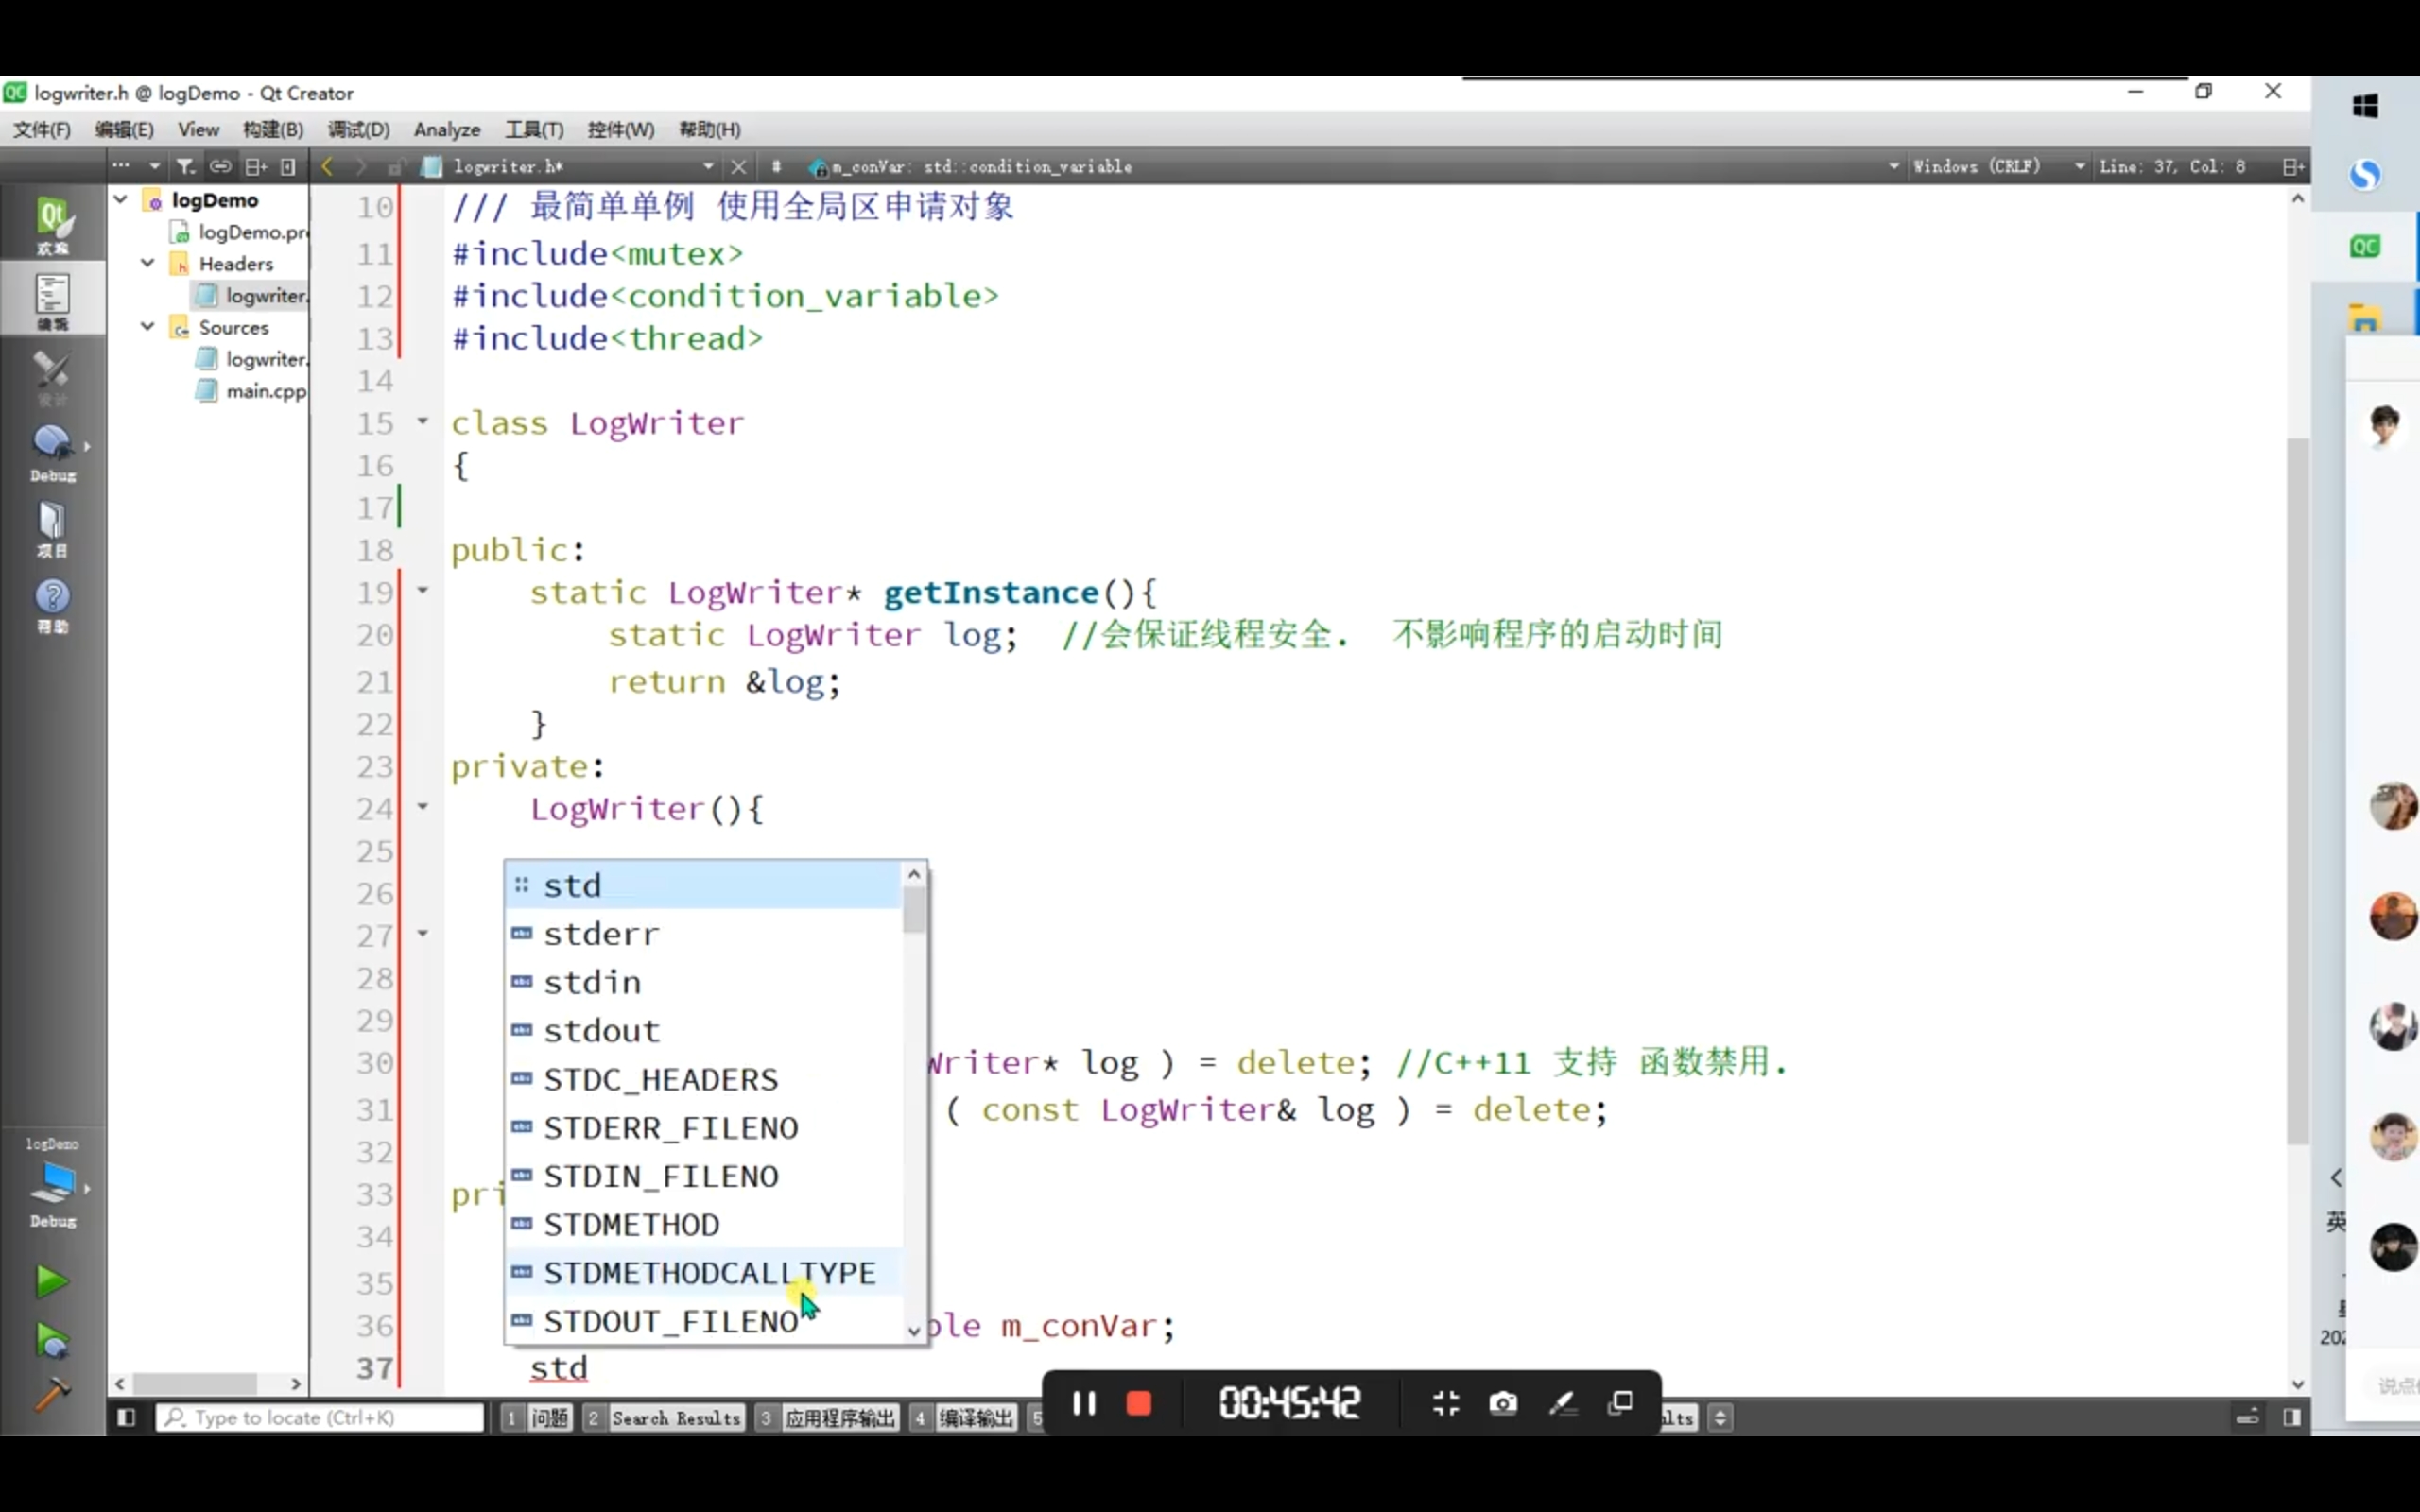Select stderr from the completion list
This screenshot has width=2420, height=1512.
click(601, 934)
